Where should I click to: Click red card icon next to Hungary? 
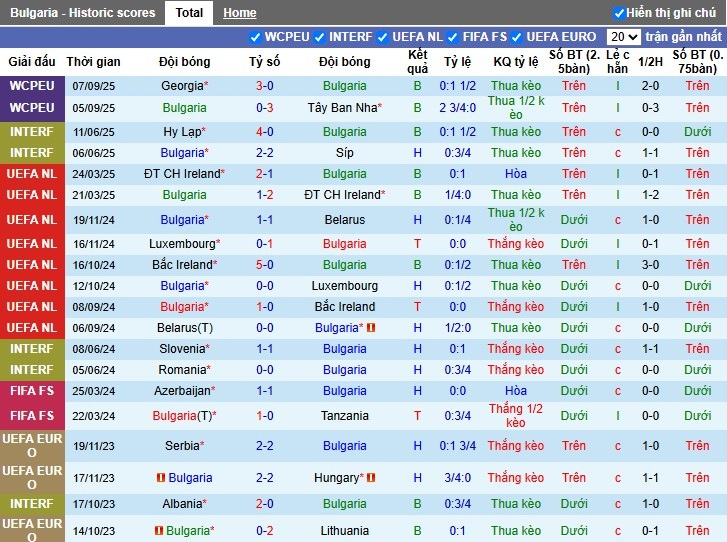370,478
